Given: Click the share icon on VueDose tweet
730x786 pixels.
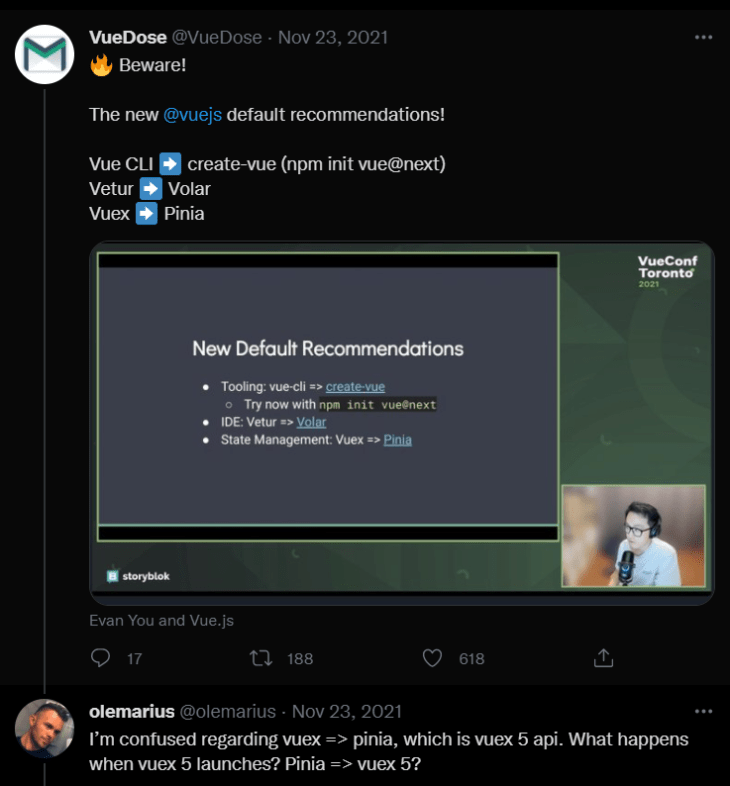Looking at the screenshot, I should pos(603,658).
